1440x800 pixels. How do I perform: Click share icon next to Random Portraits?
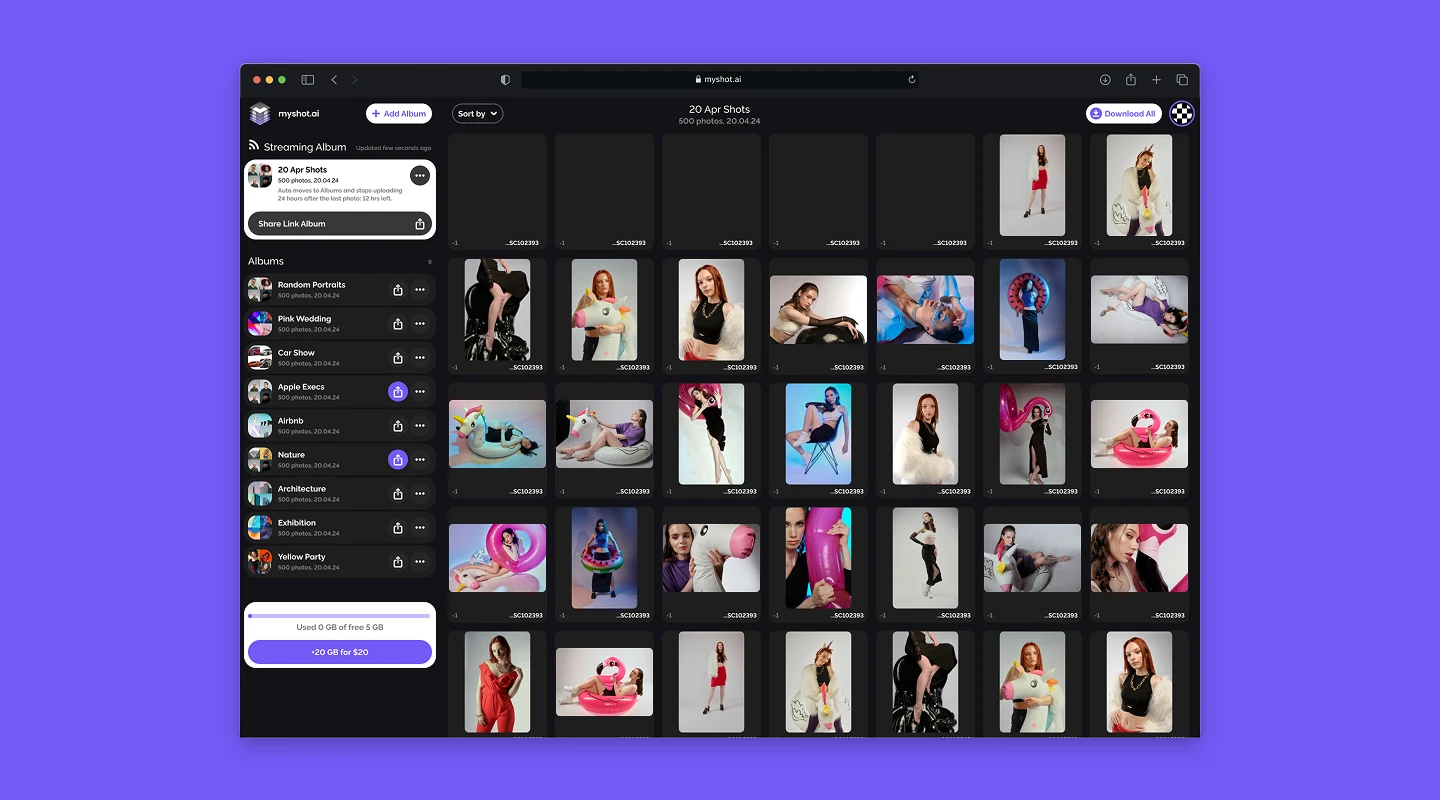(398, 290)
